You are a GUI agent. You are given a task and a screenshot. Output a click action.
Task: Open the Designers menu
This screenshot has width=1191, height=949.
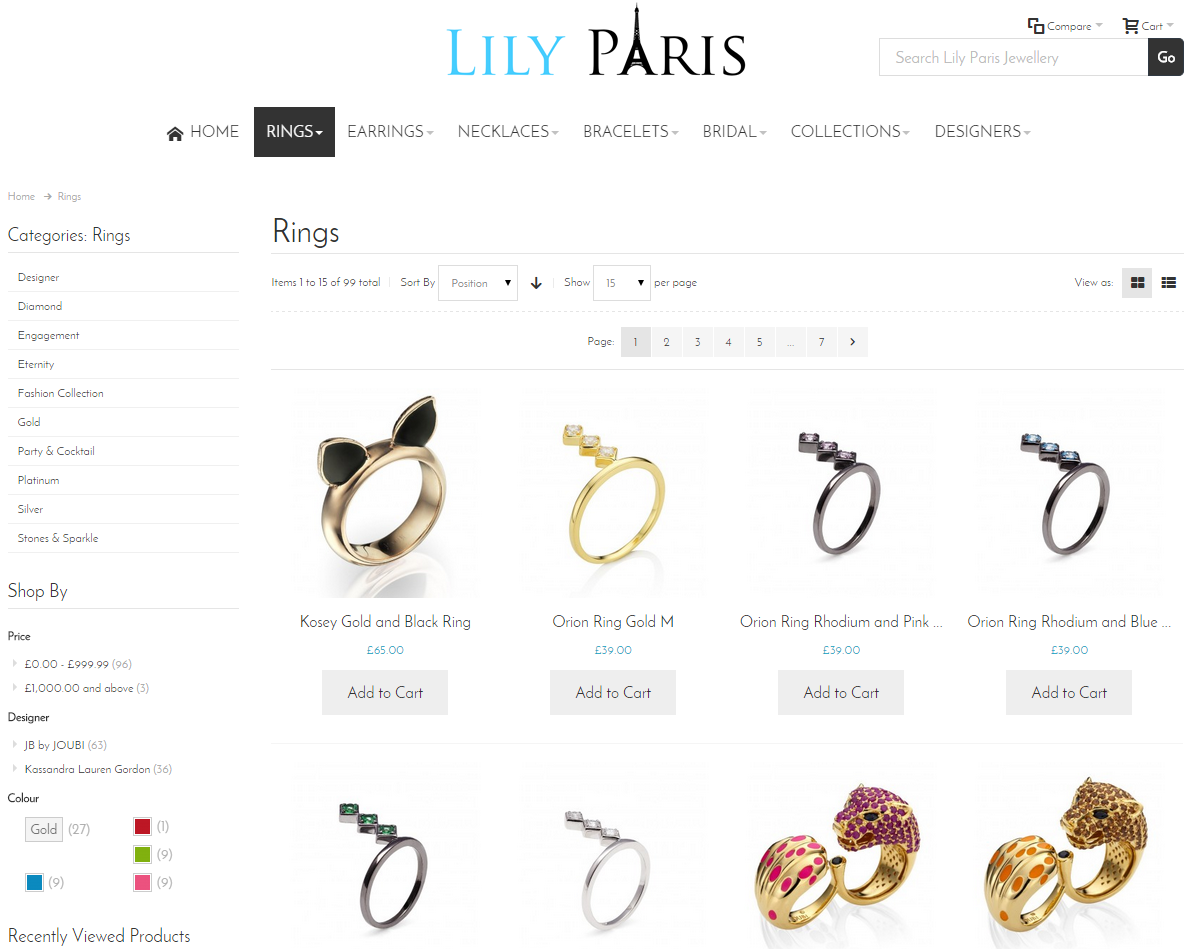click(982, 131)
